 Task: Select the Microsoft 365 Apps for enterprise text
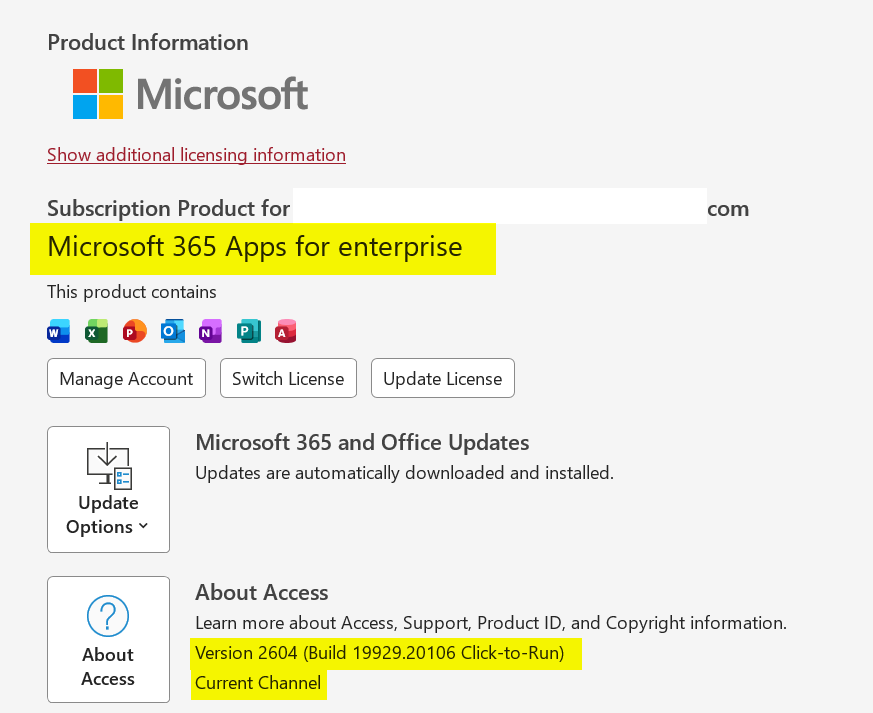255,247
